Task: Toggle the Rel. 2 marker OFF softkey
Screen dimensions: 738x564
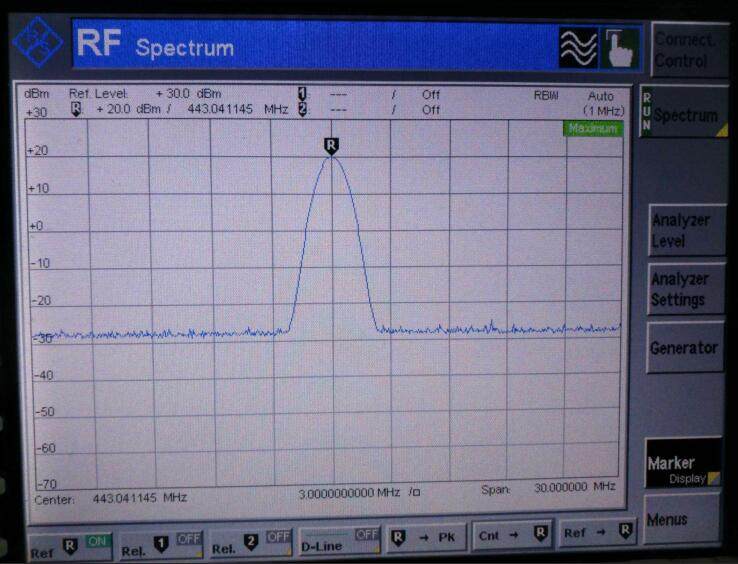Action: pyautogui.click(x=251, y=543)
